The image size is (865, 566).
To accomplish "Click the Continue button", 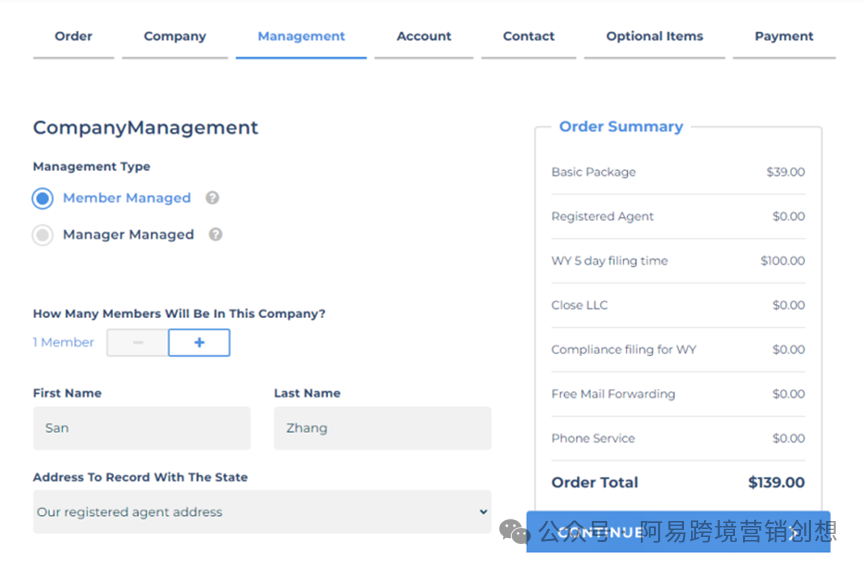I will (x=679, y=532).
